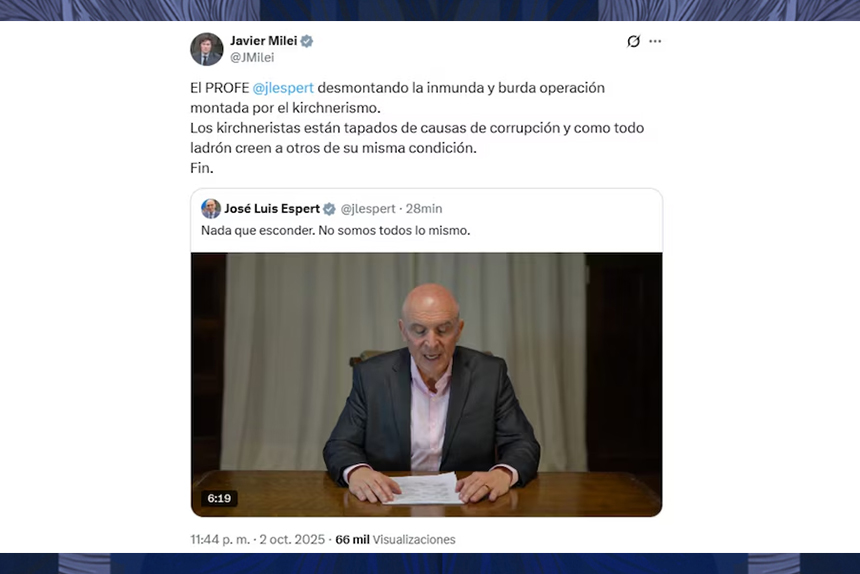Open the 11:44 p. m. · 2 oct. 2025 timestamp
860x574 pixels.
click(x=258, y=539)
